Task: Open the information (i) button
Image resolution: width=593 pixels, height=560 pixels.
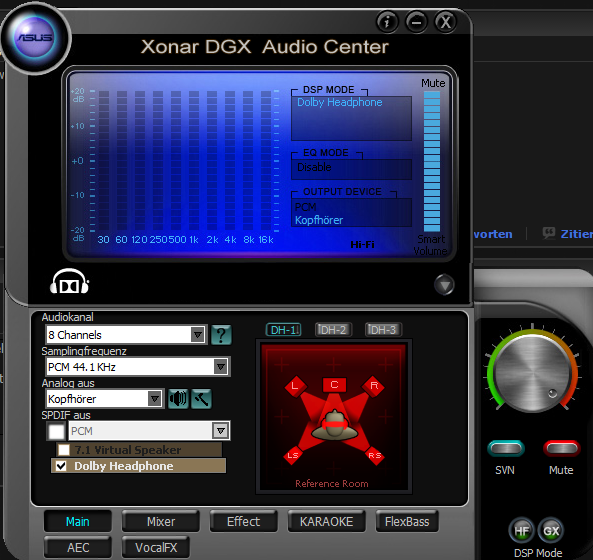Action: click(387, 22)
